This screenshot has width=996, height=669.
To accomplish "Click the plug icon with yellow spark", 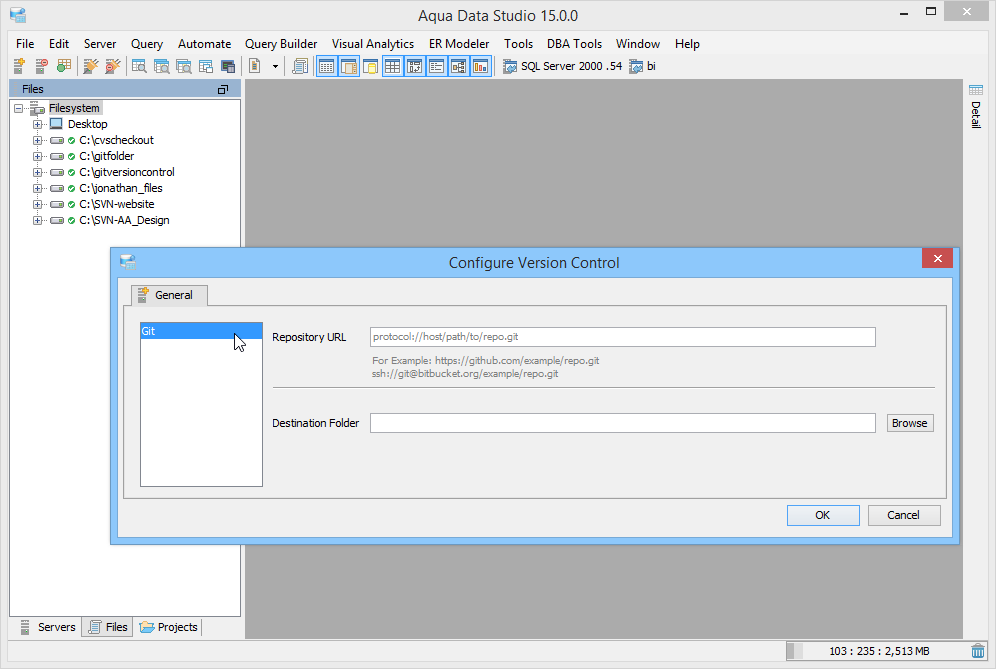I will click(91, 65).
